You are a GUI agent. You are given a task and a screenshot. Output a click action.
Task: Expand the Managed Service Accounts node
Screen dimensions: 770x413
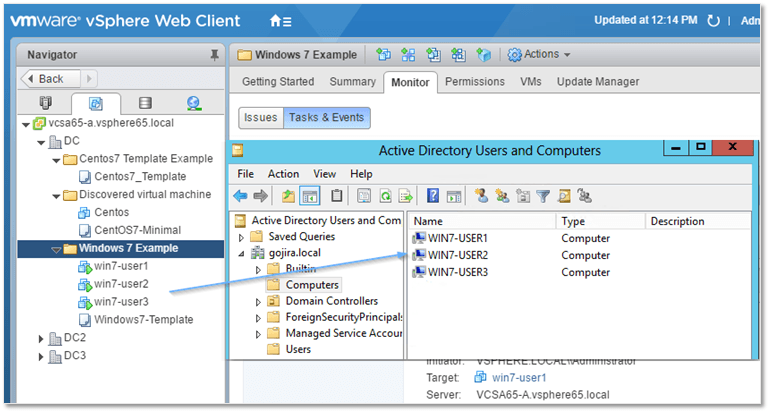[x=258, y=334]
